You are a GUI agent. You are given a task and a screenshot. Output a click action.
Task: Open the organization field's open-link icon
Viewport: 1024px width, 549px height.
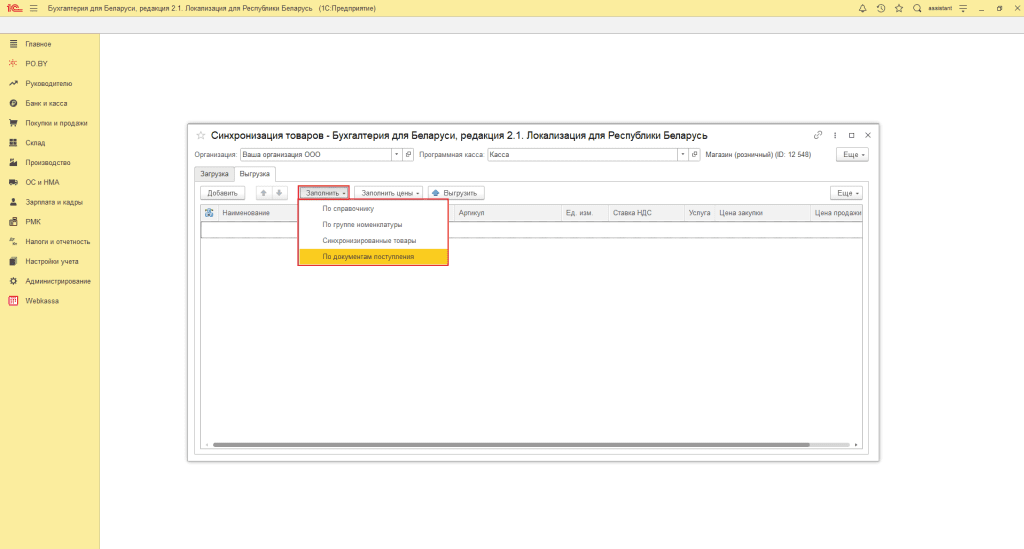(x=408, y=155)
